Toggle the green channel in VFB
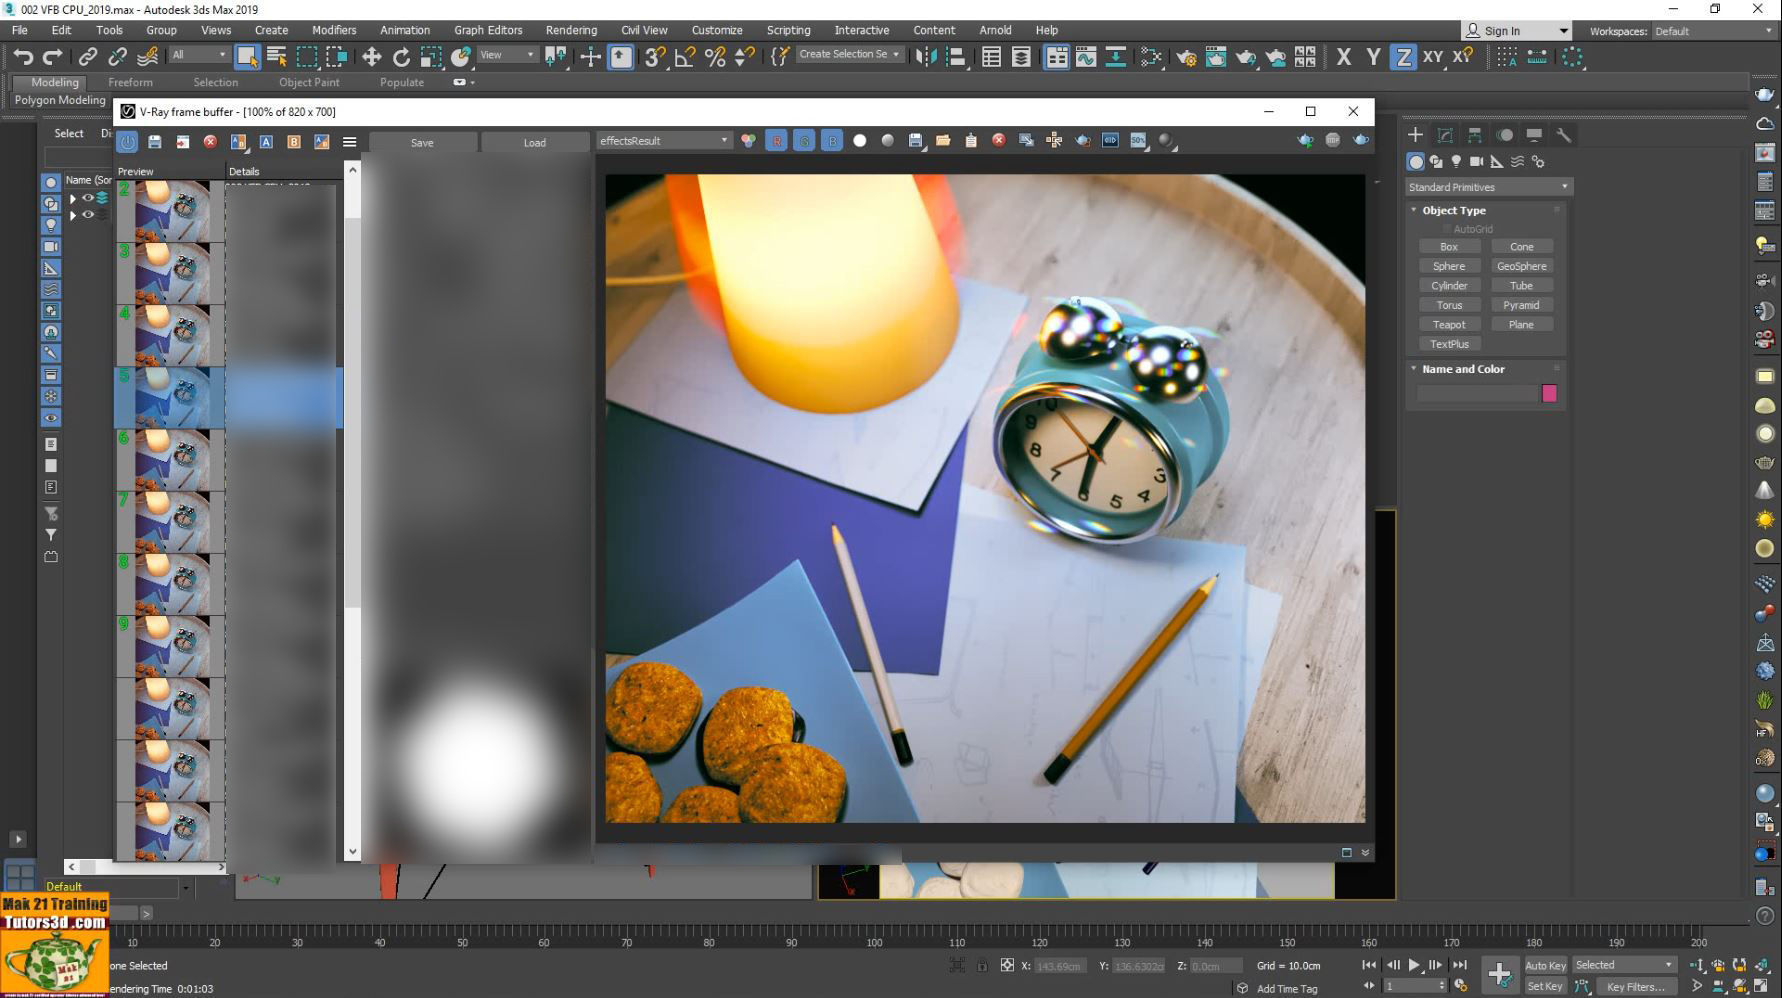This screenshot has width=1782, height=998. pyautogui.click(x=804, y=141)
